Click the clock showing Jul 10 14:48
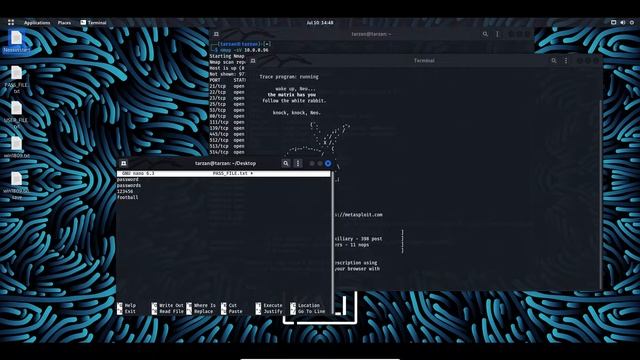640x360 pixels. click(320, 22)
